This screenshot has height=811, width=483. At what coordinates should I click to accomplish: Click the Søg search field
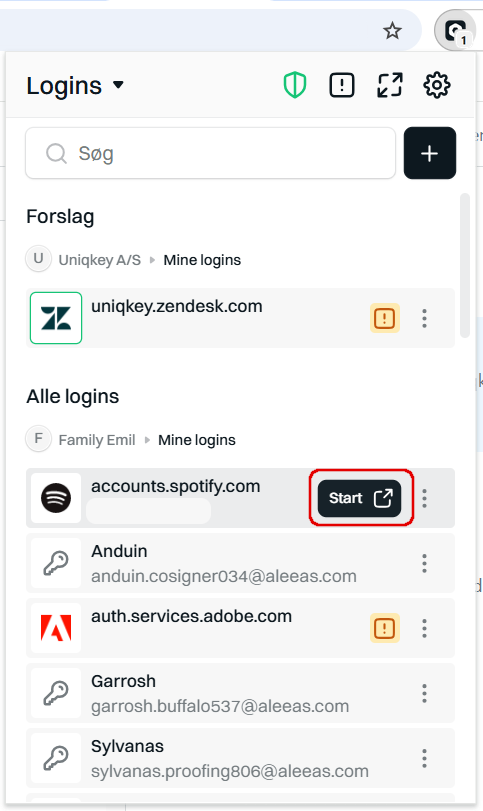point(210,153)
